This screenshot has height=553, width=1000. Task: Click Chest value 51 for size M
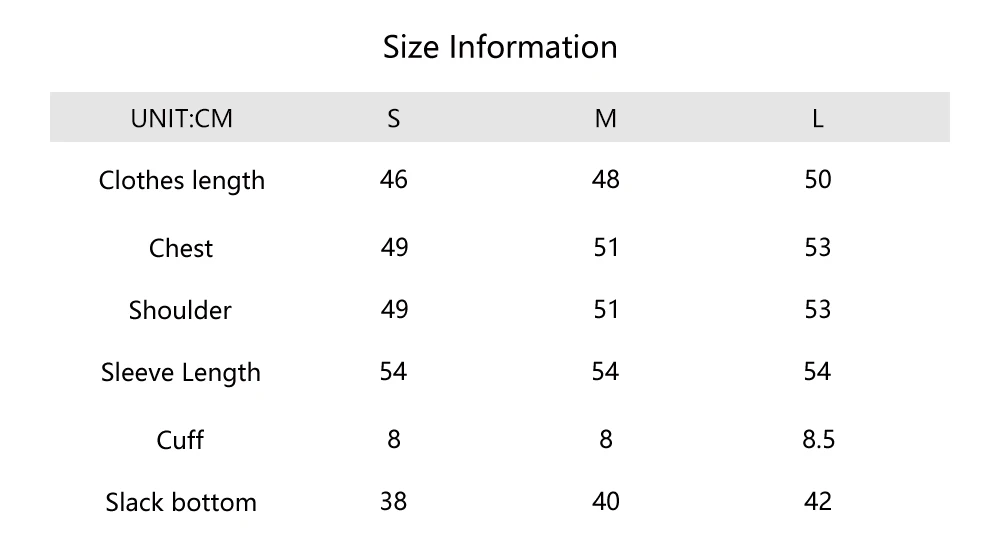(606, 247)
